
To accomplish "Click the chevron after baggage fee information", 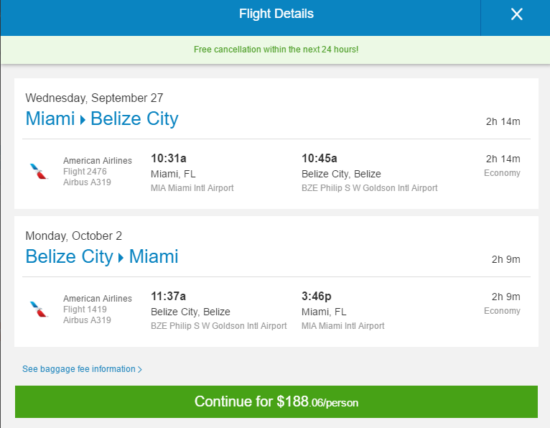I will 140,369.
